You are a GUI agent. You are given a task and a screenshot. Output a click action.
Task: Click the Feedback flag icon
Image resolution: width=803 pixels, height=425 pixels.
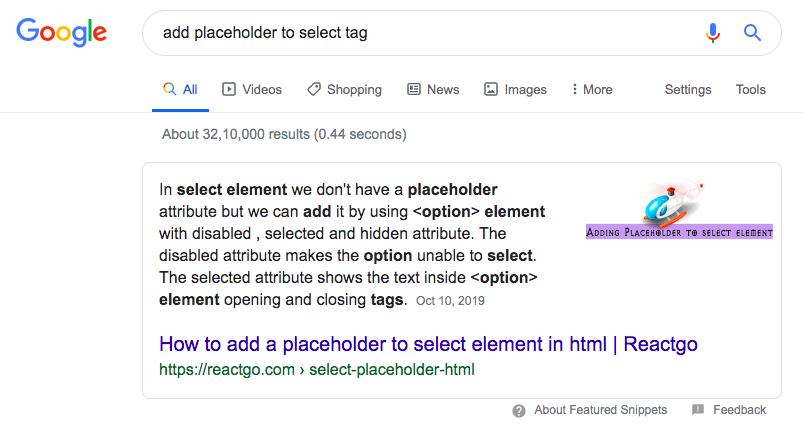698,410
